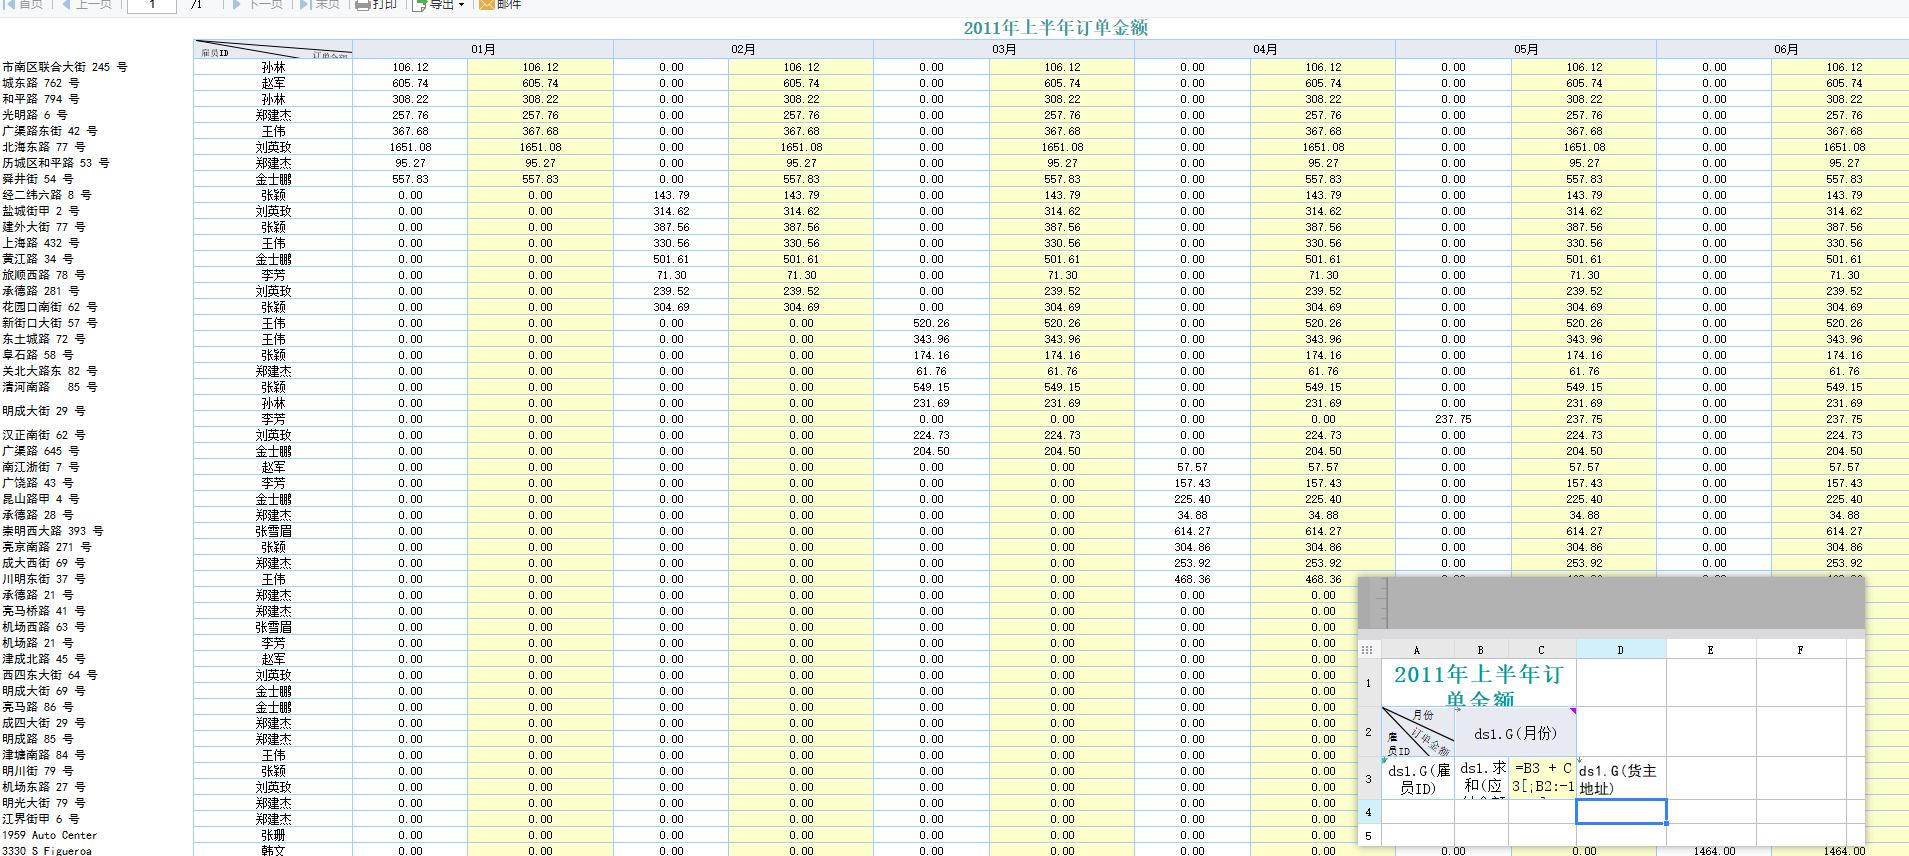Click address 北海东路 77 号
This screenshot has width=1909, height=856.
[44, 147]
